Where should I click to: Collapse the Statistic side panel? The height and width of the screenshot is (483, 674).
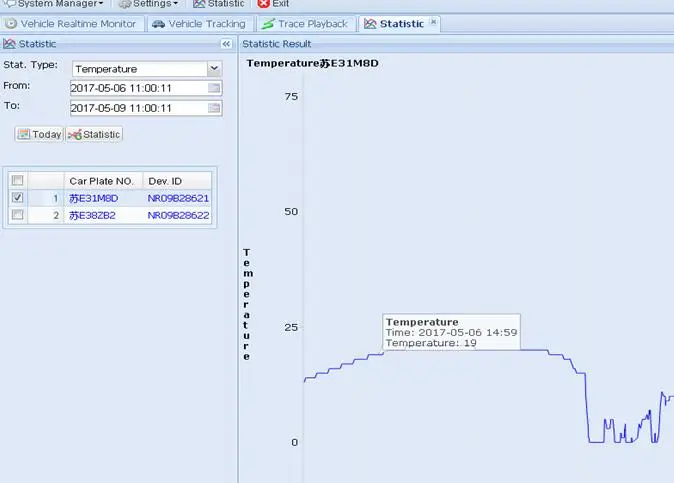(226, 44)
